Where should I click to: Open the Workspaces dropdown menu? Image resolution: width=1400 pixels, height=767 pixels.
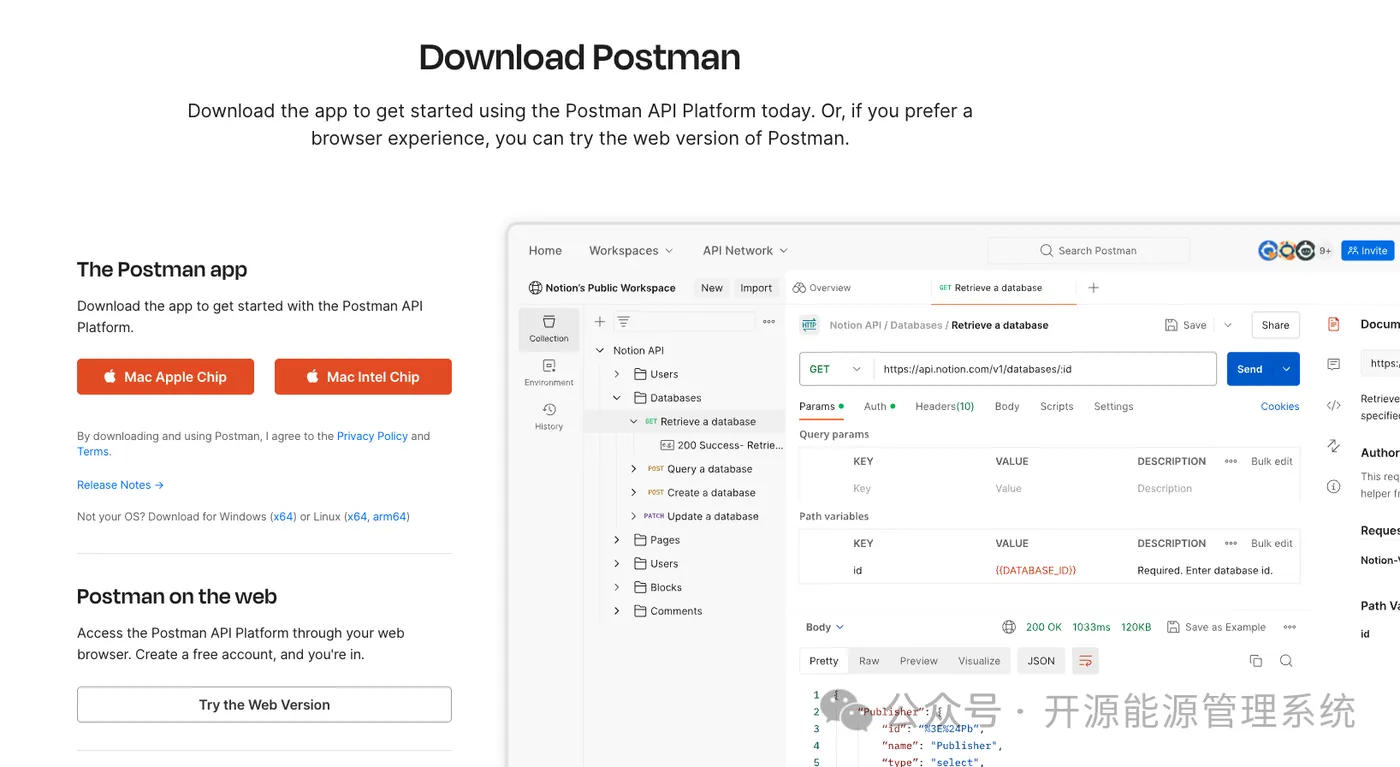(x=631, y=250)
